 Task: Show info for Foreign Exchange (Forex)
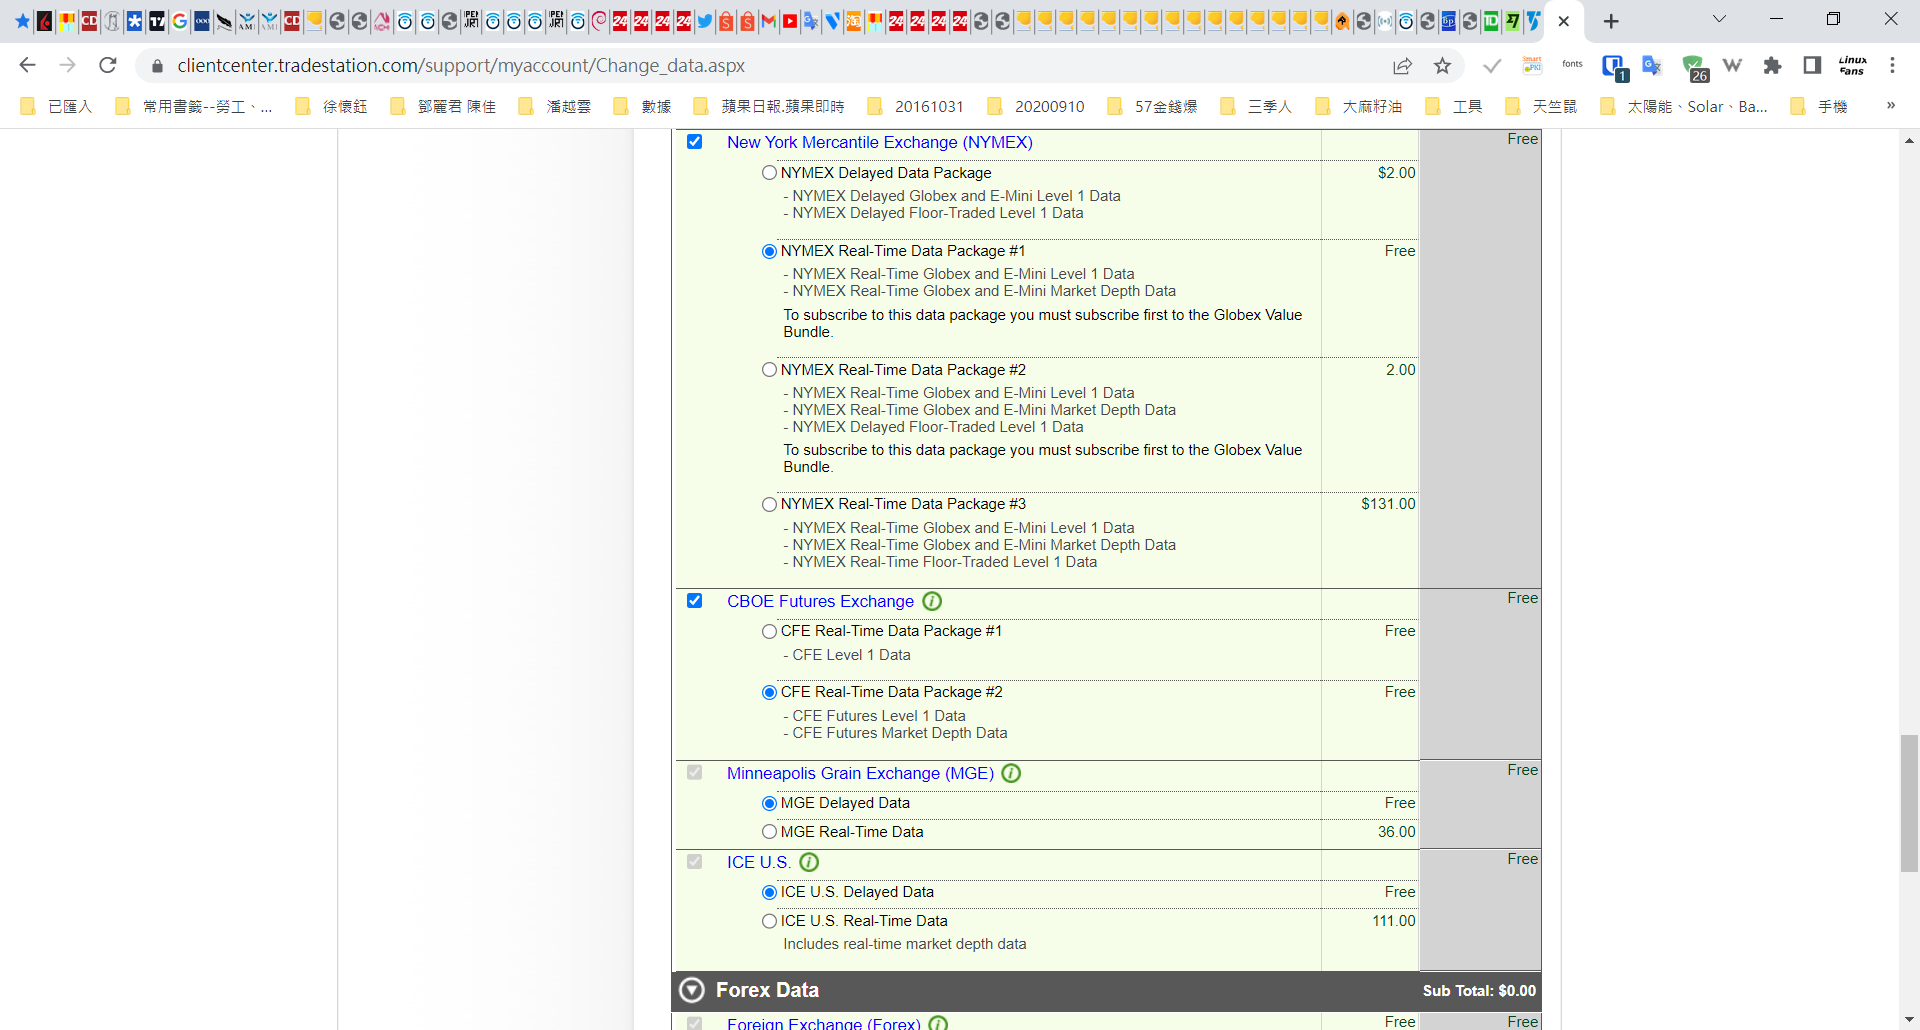pyautogui.click(x=938, y=1023)
